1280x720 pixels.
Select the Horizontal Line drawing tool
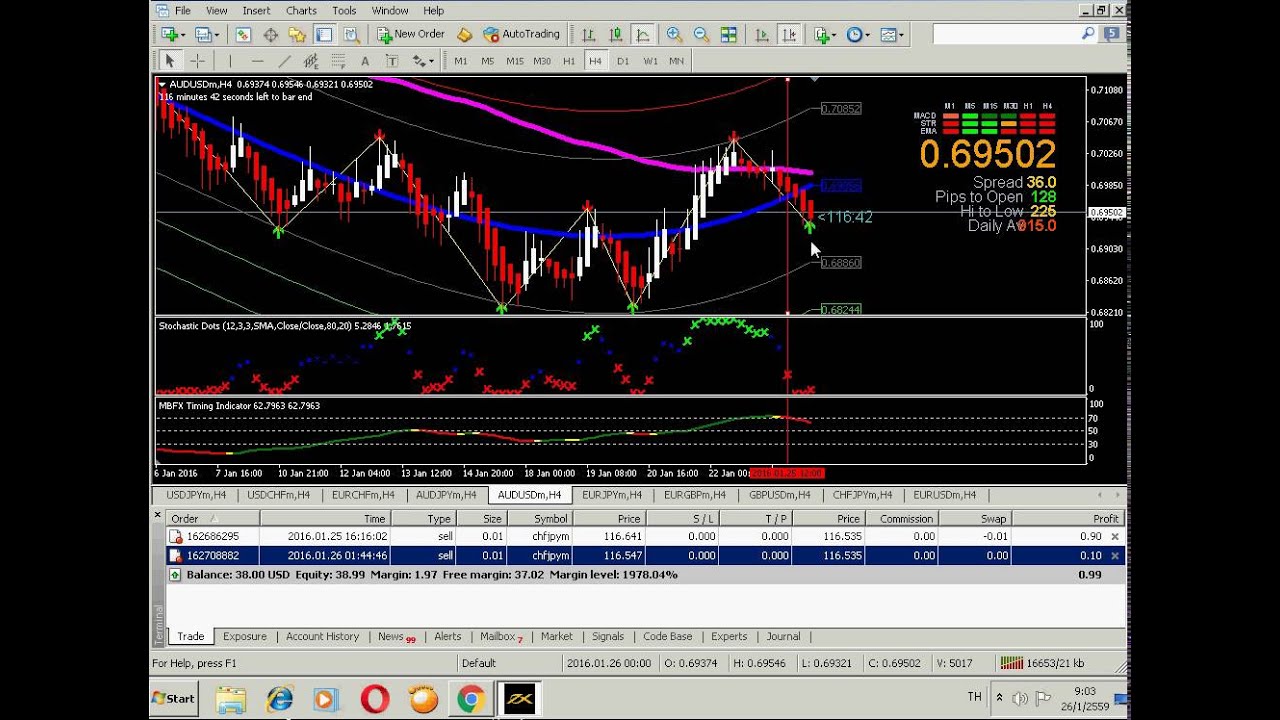point(257,61)
